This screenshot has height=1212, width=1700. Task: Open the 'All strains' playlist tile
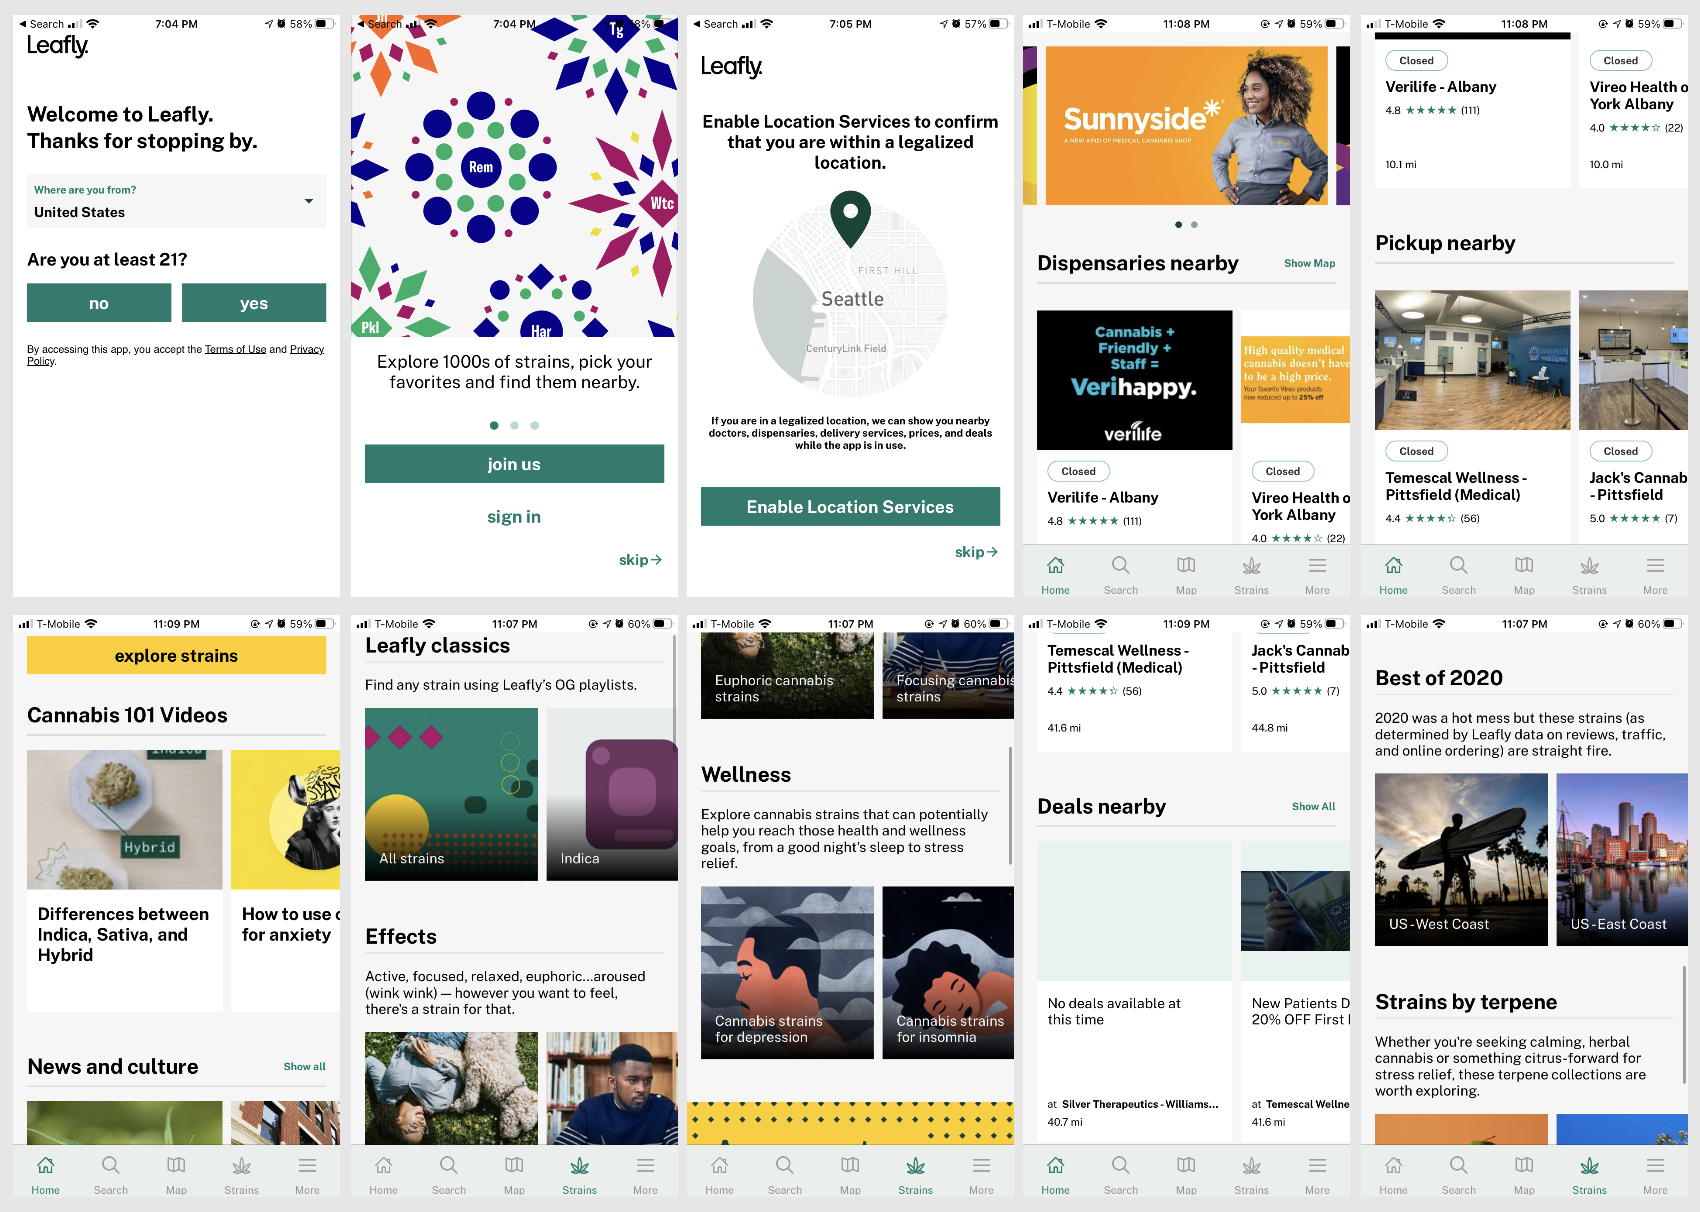coord(451,794)
